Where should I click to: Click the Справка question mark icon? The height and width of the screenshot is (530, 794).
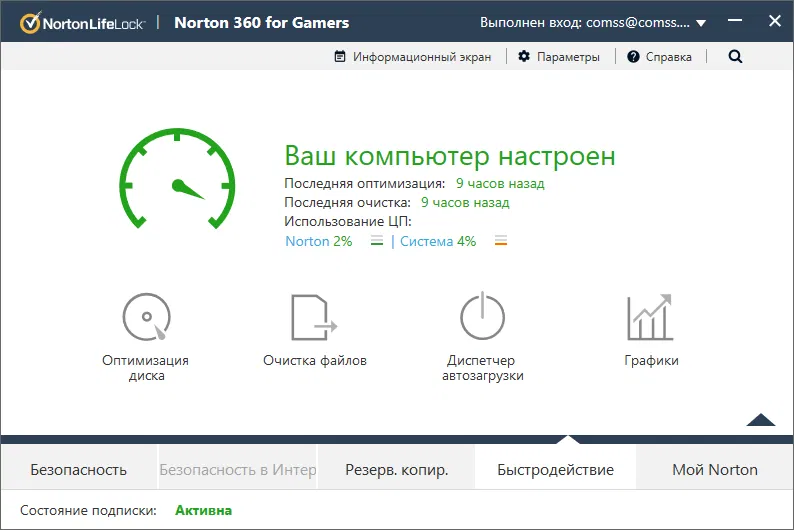pyautogui.click(x=633, y=56)
